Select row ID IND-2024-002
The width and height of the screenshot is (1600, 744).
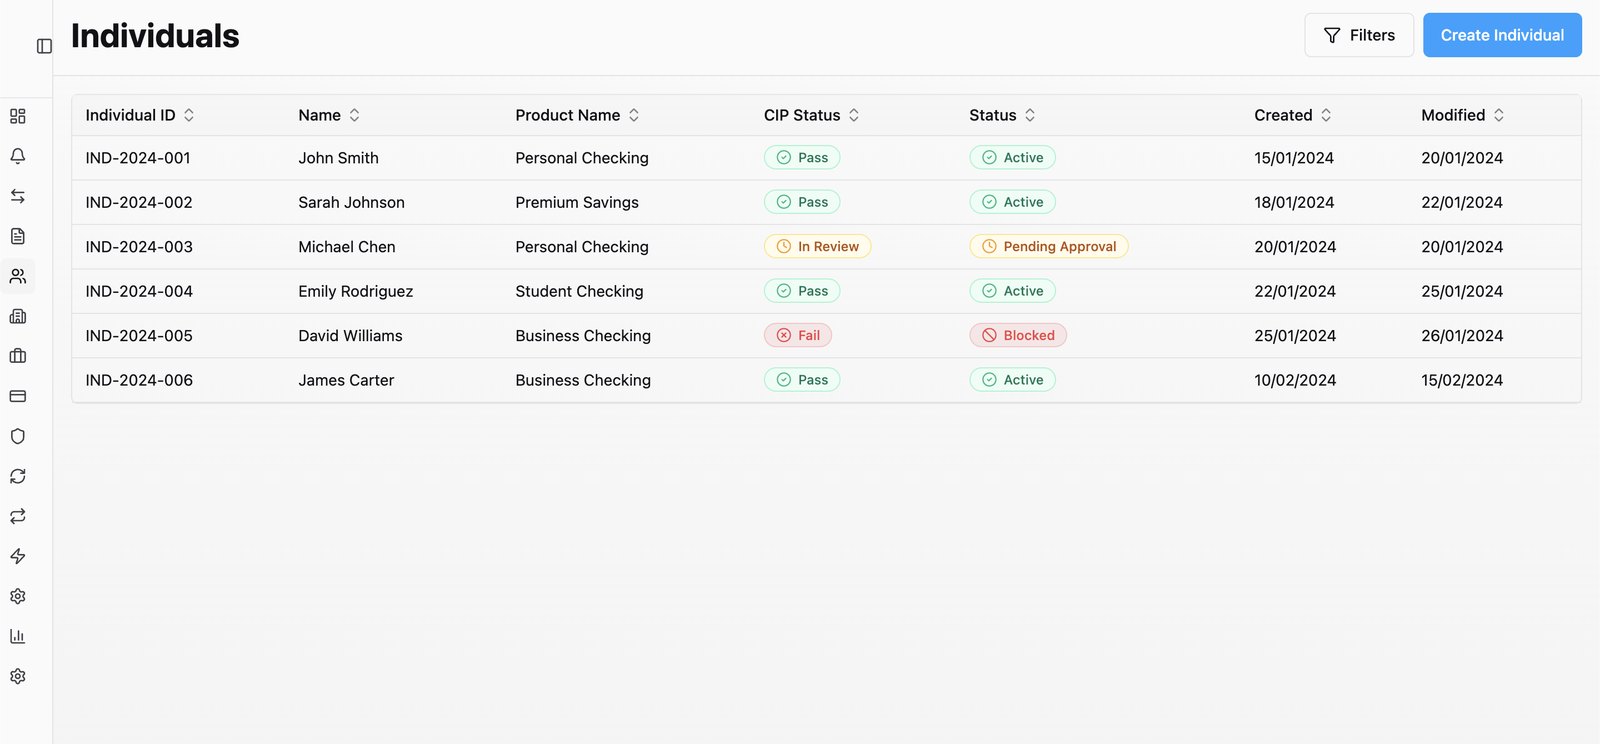[x=139, y=202]
